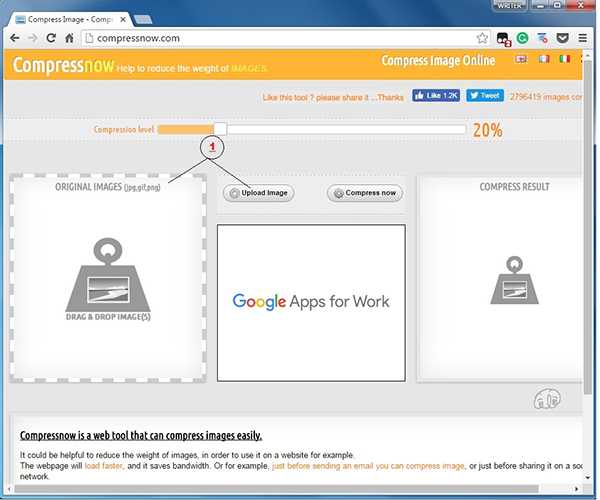The image size is (600, 500).
Task: Open the extension icon with red badge
Action: [503, 39]
